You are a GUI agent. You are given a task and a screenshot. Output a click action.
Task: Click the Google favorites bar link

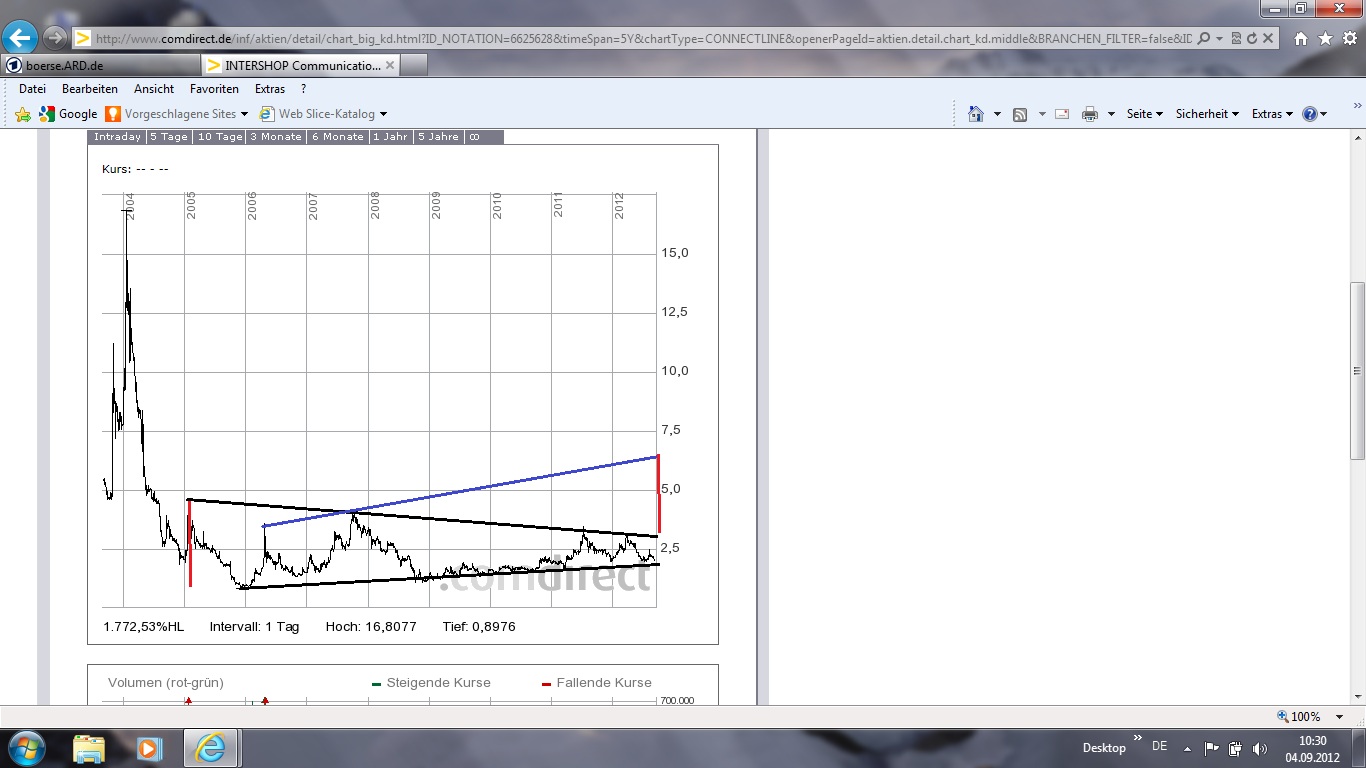pyautogui.click(x=68, y=114)
